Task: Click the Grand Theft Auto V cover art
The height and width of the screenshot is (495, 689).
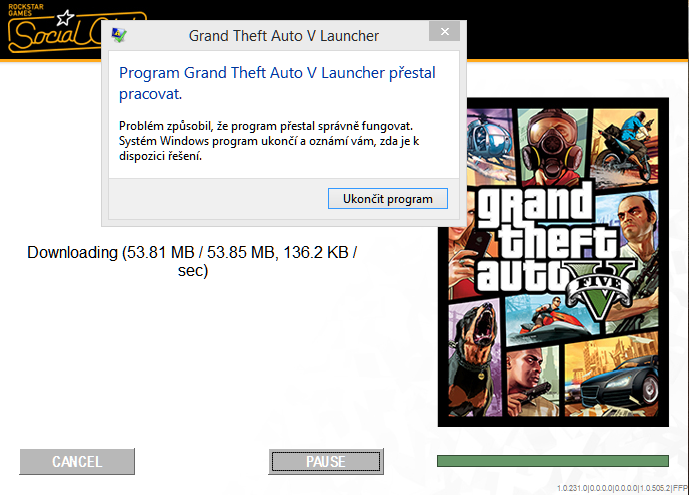Action: [x=553, y=262]
